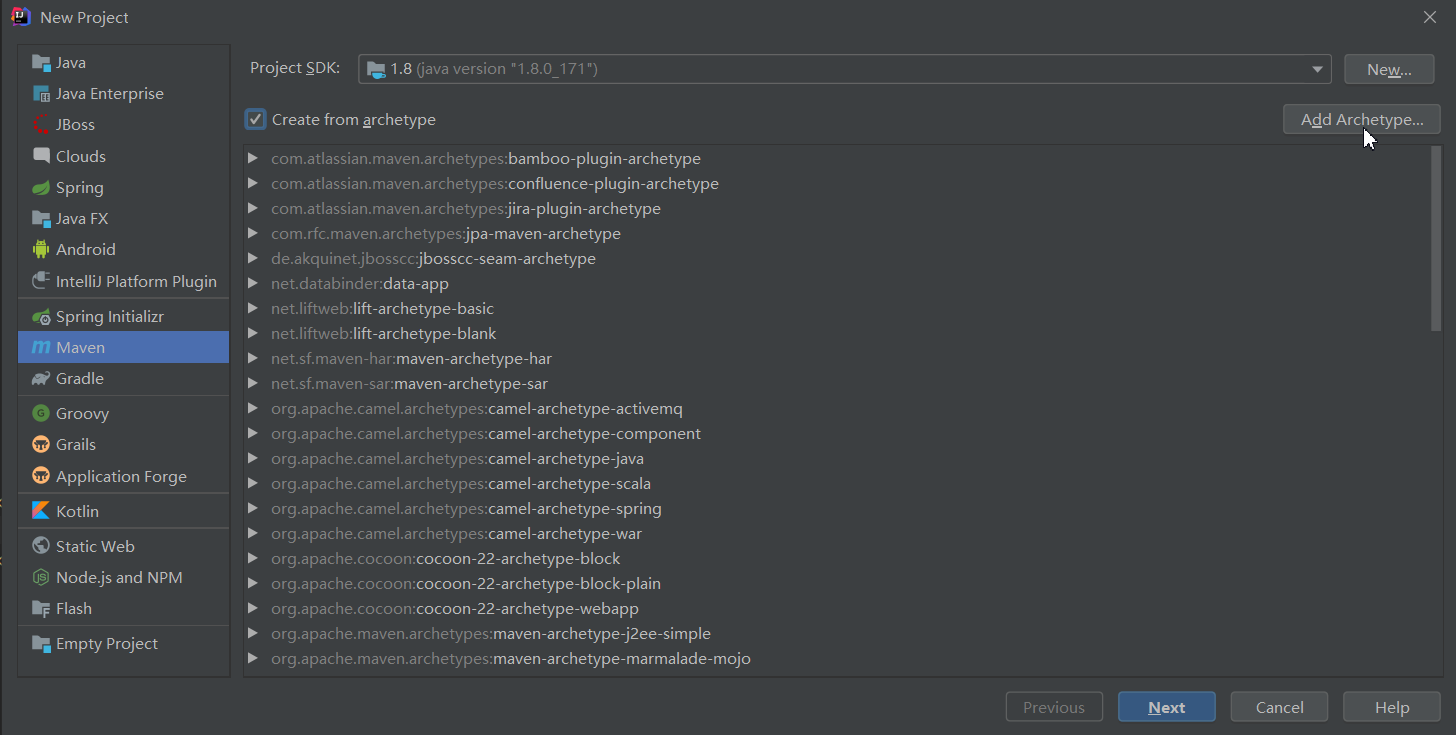Select cocoon-22-archetype-block-plain row
Image resolution: width=1456 pixels, height=735 pixels.
coord(837,583)
